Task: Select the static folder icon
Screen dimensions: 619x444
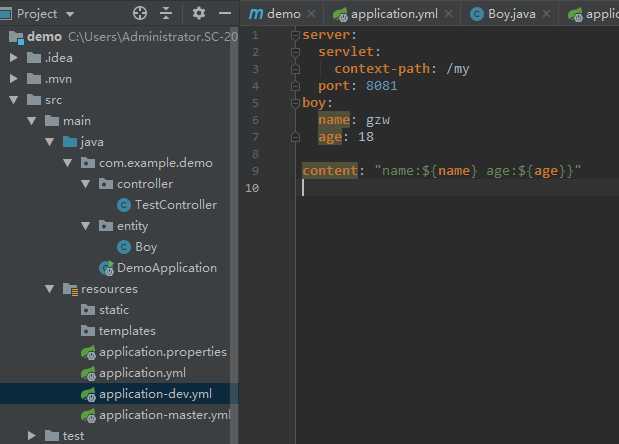Action: pos(88,310)
